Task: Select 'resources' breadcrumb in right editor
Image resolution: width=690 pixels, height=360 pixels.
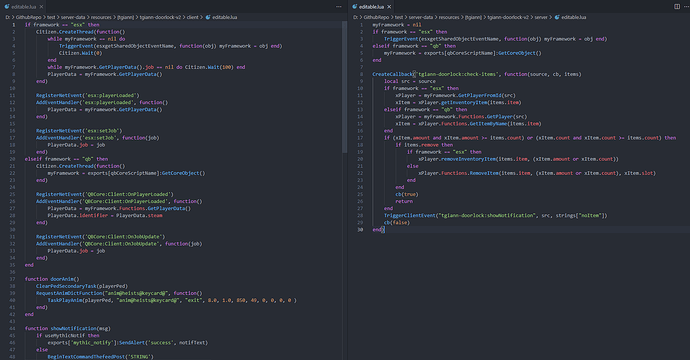Action: pos(449,17)
